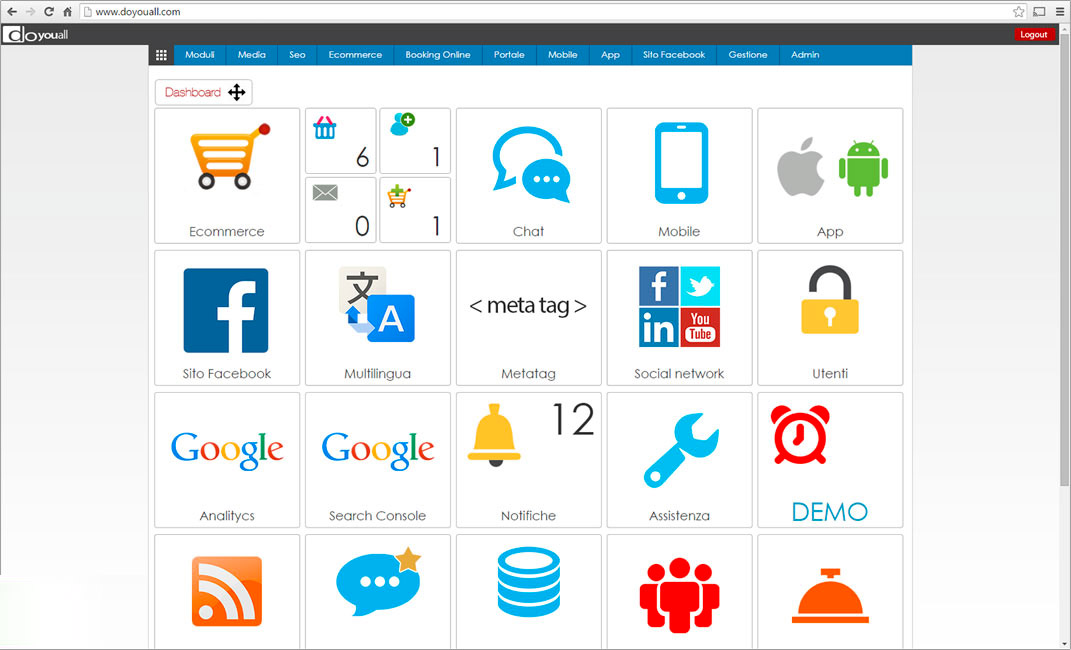Screen dimensions: 1071x650
Task: Click the browser home button
Action: (x=67, y=12)
